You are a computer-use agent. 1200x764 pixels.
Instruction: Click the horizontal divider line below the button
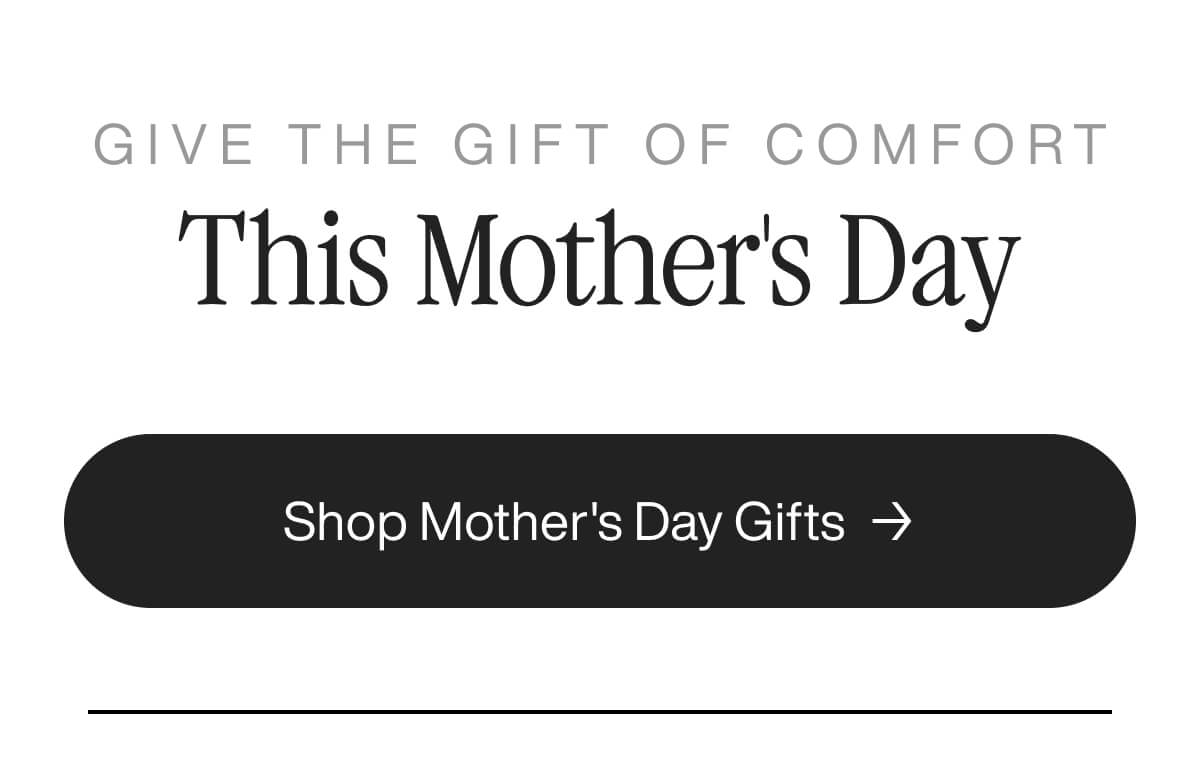(x=600, y=712)
